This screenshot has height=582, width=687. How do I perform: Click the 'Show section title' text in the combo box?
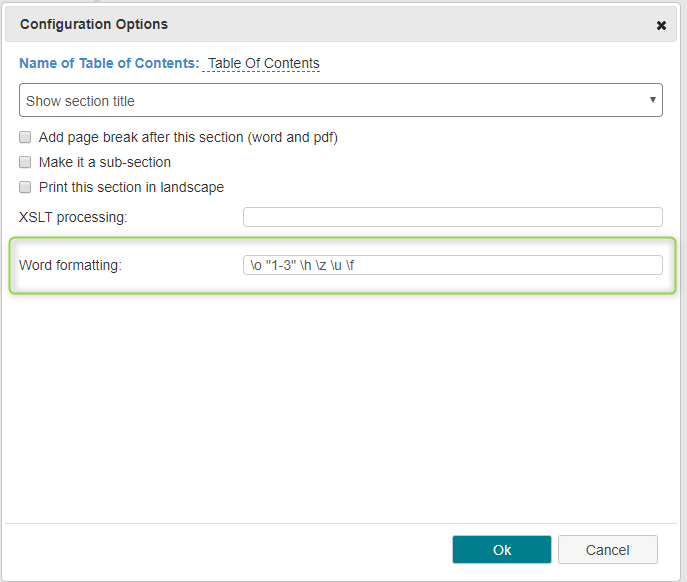click(x=80, y=101)
